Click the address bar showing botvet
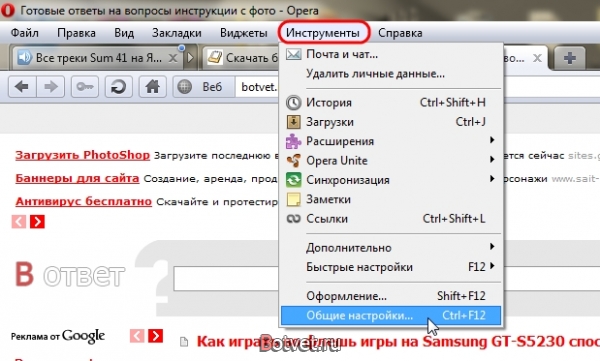Viewport: 600px width, 361px height. [x=258, y=87]
